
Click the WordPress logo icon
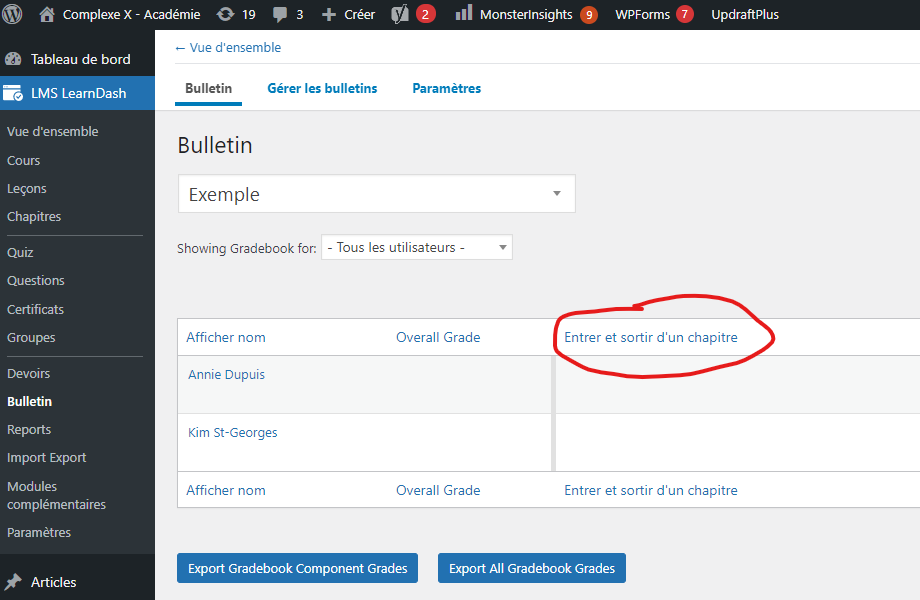pos(13,14)
